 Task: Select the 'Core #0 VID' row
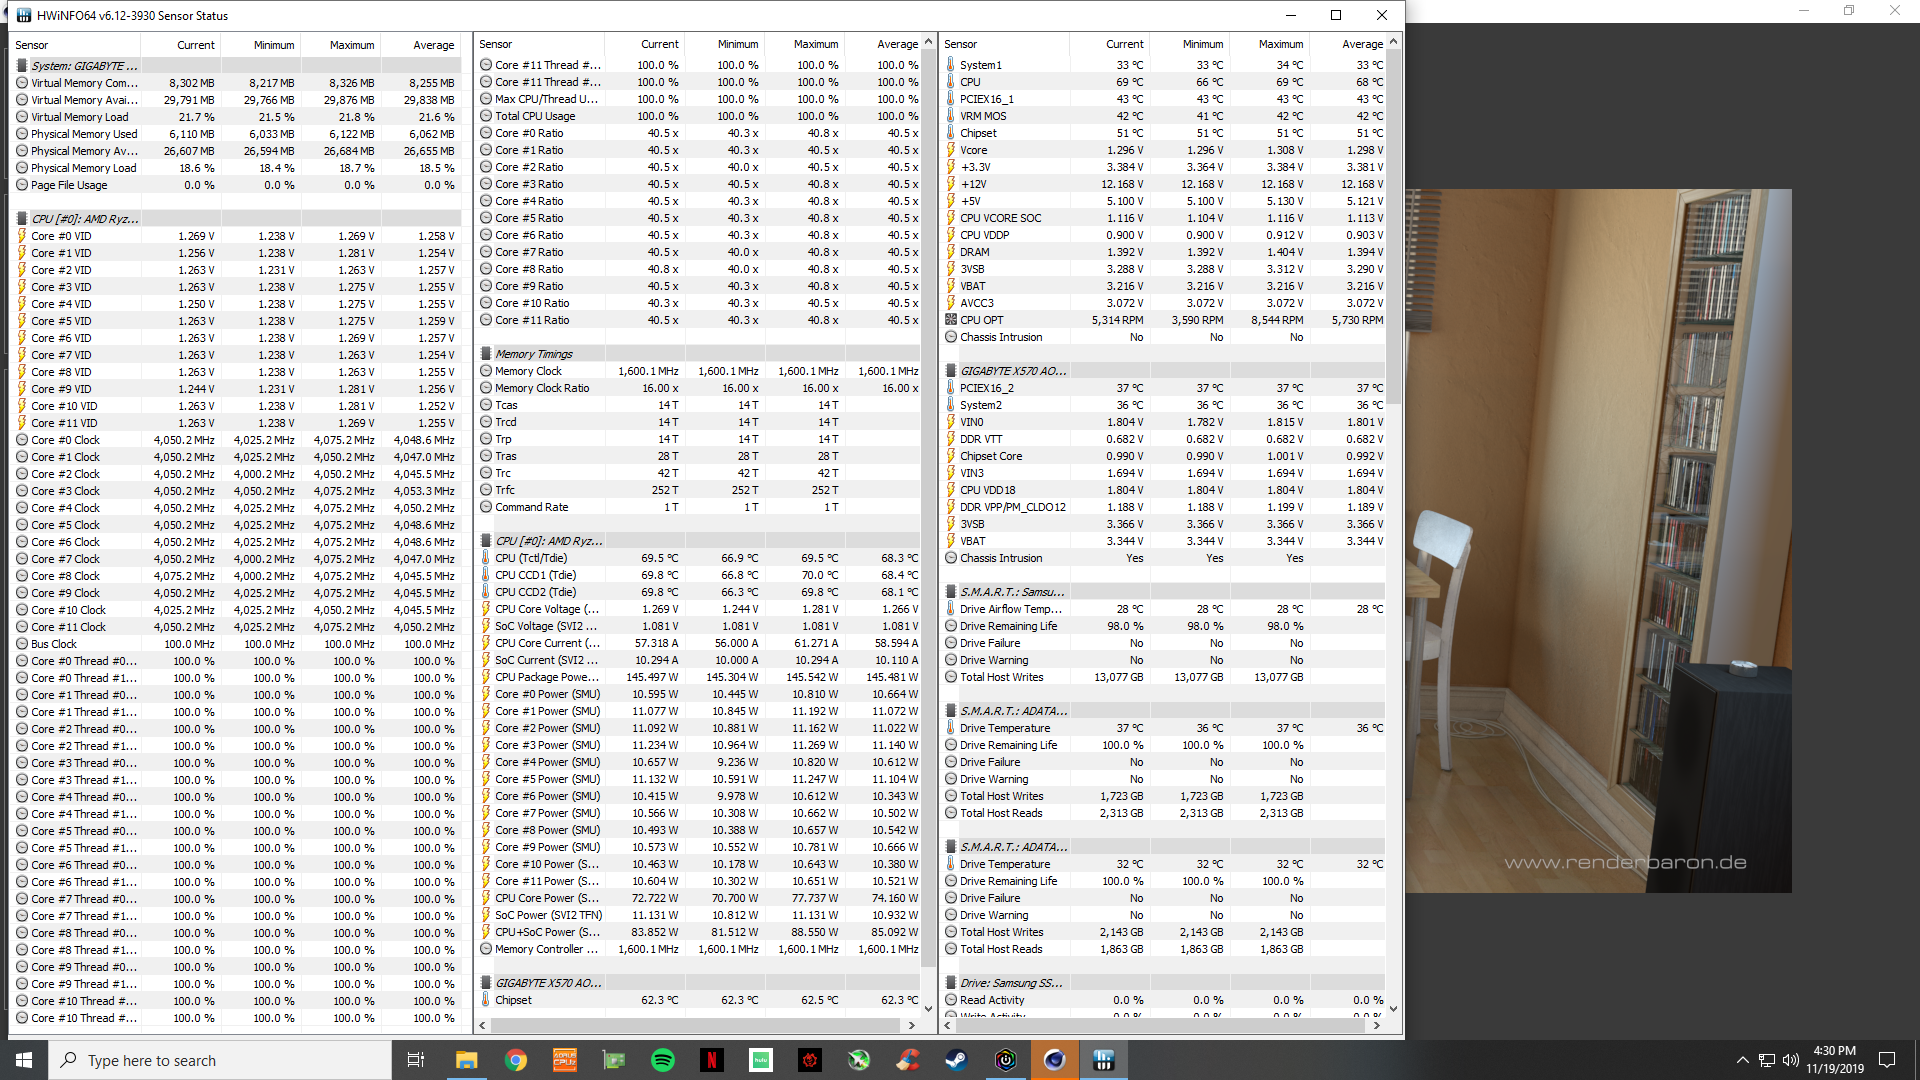(235, 236)
